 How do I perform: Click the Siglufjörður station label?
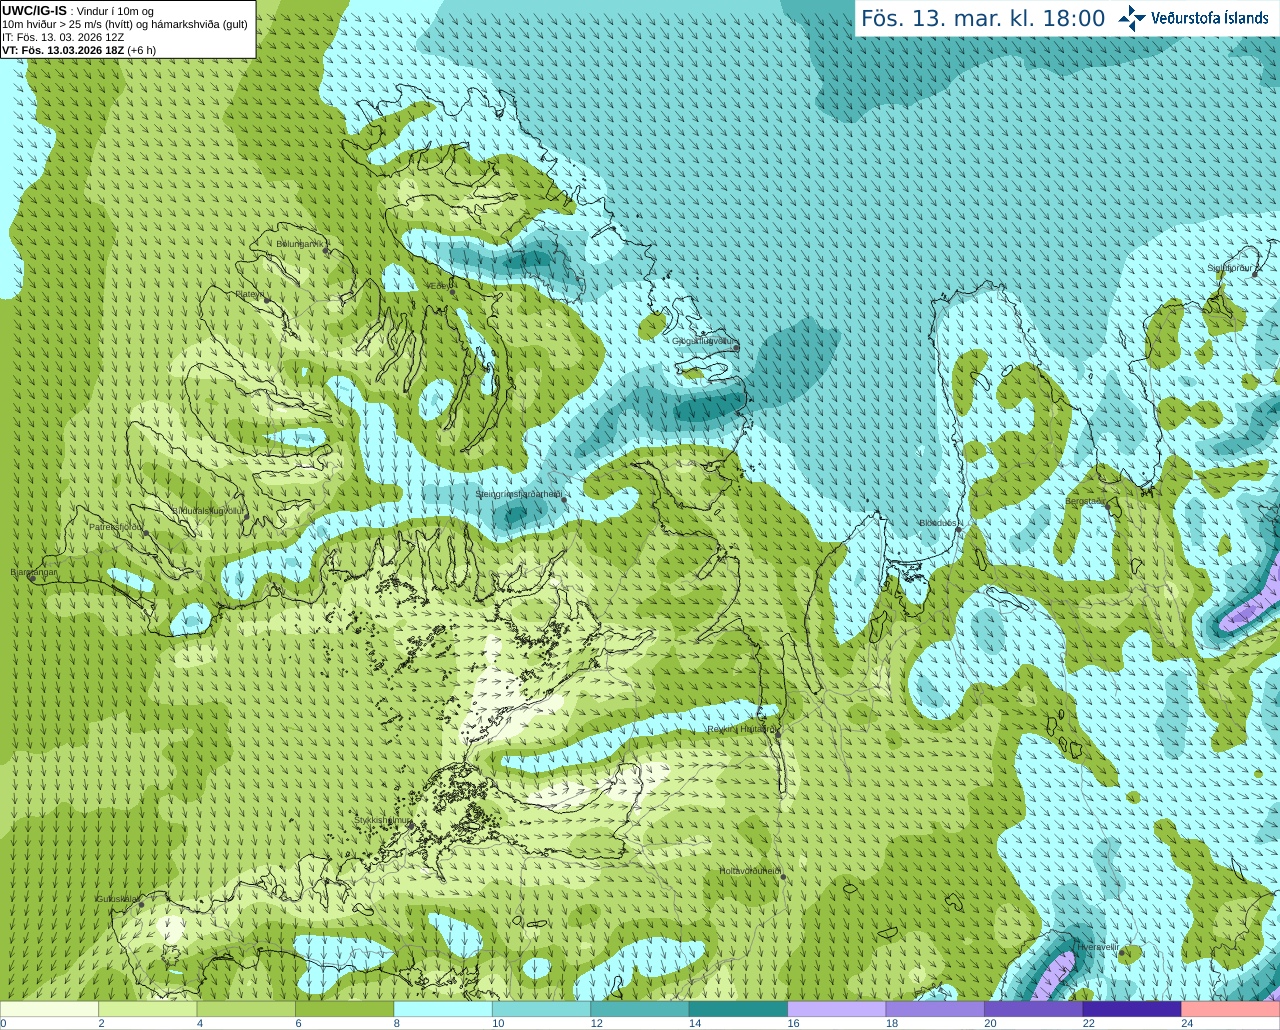1229,268
